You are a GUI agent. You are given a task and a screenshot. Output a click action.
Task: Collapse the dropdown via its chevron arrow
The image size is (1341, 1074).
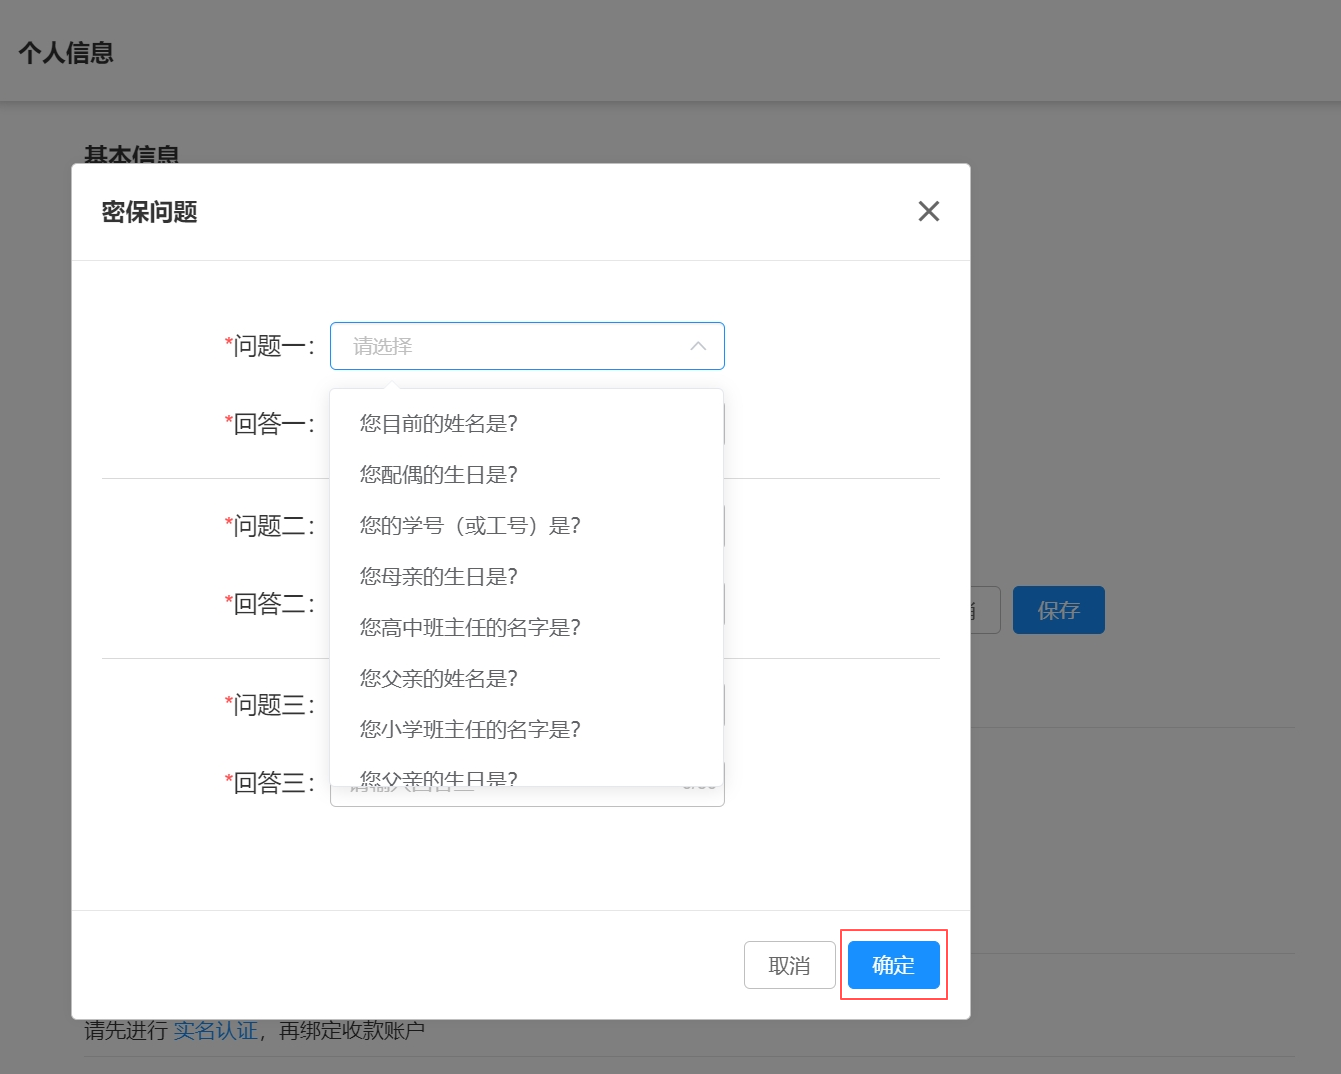(697, 346)
